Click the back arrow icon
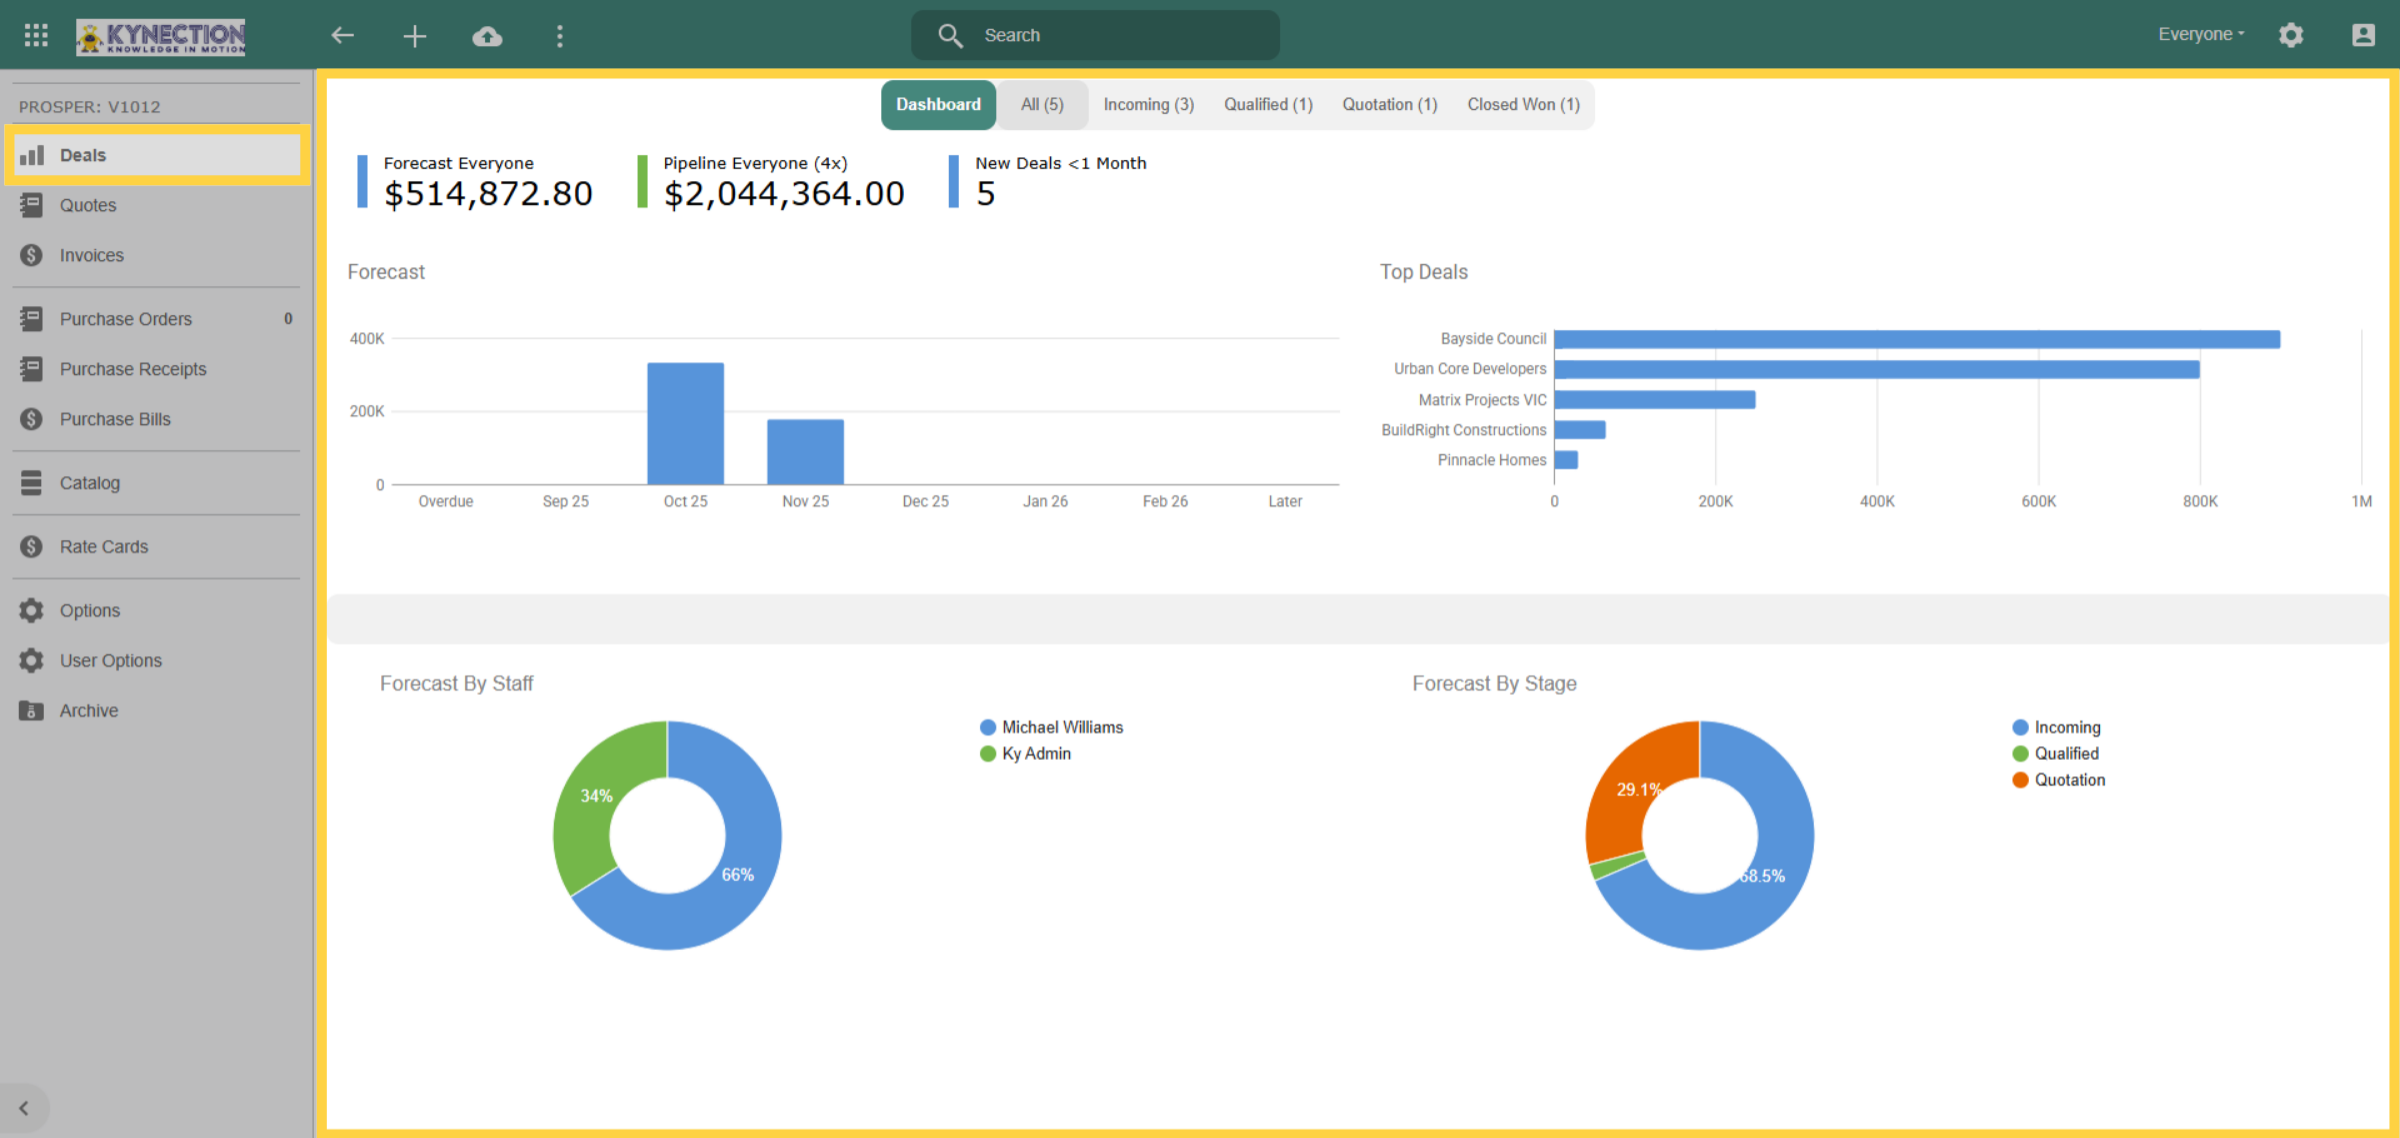Screen dimensions: 2400x1138 [x=343, y=35]
